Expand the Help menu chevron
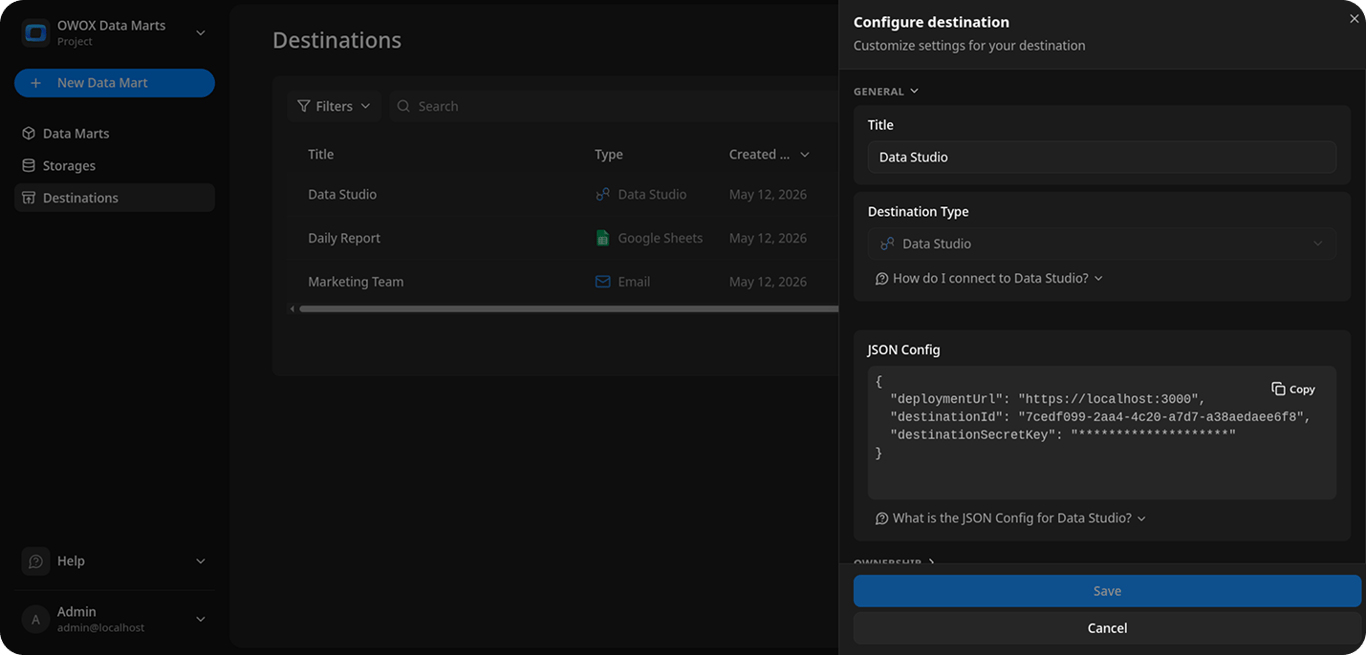The width and height of the screenshot is (1366, 655). 200,561
